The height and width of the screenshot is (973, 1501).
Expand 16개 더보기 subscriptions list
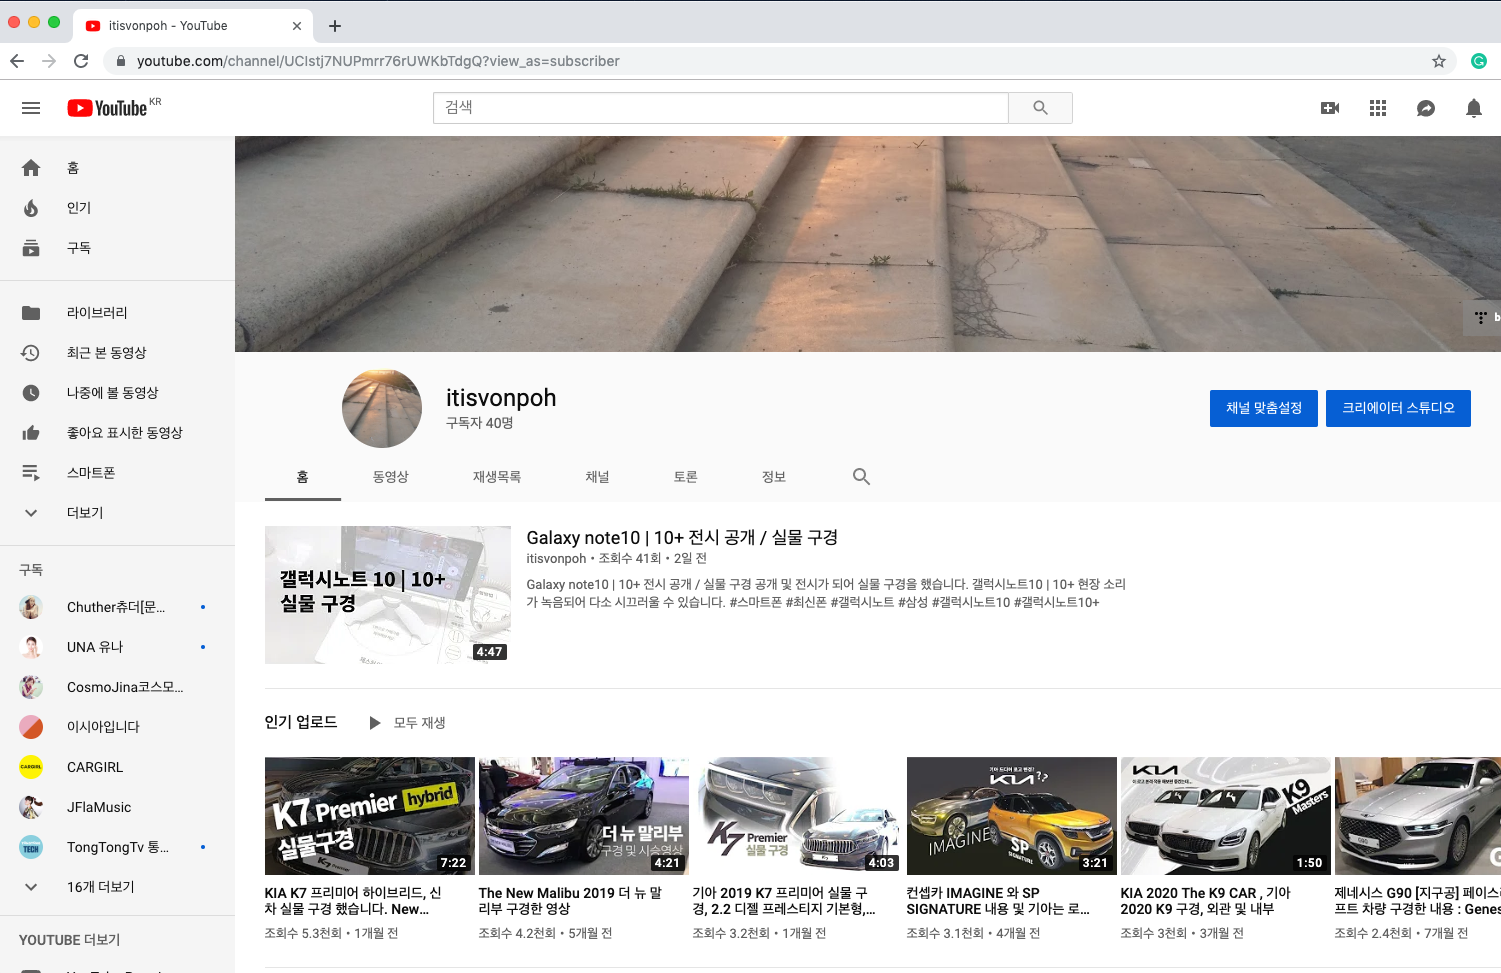117,887
